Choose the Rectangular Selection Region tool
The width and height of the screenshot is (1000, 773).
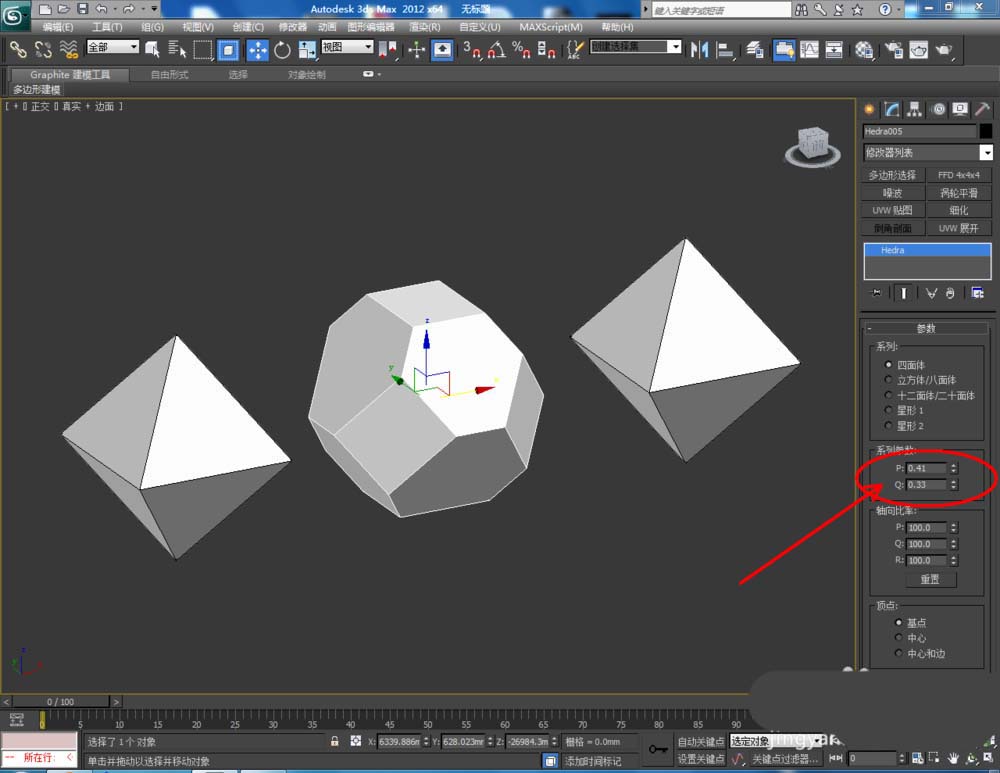[202, 50]
